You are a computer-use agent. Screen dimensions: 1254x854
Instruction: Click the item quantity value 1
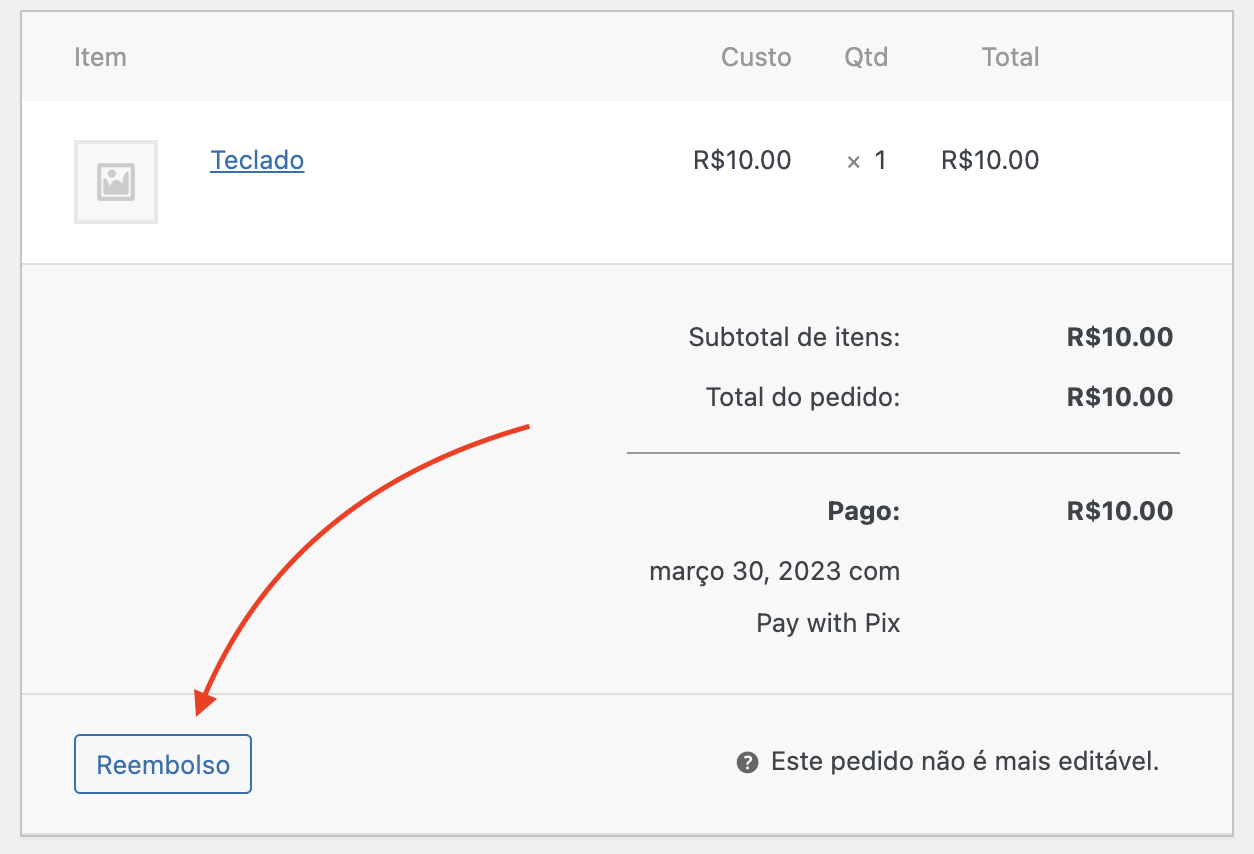pos(881,160)
